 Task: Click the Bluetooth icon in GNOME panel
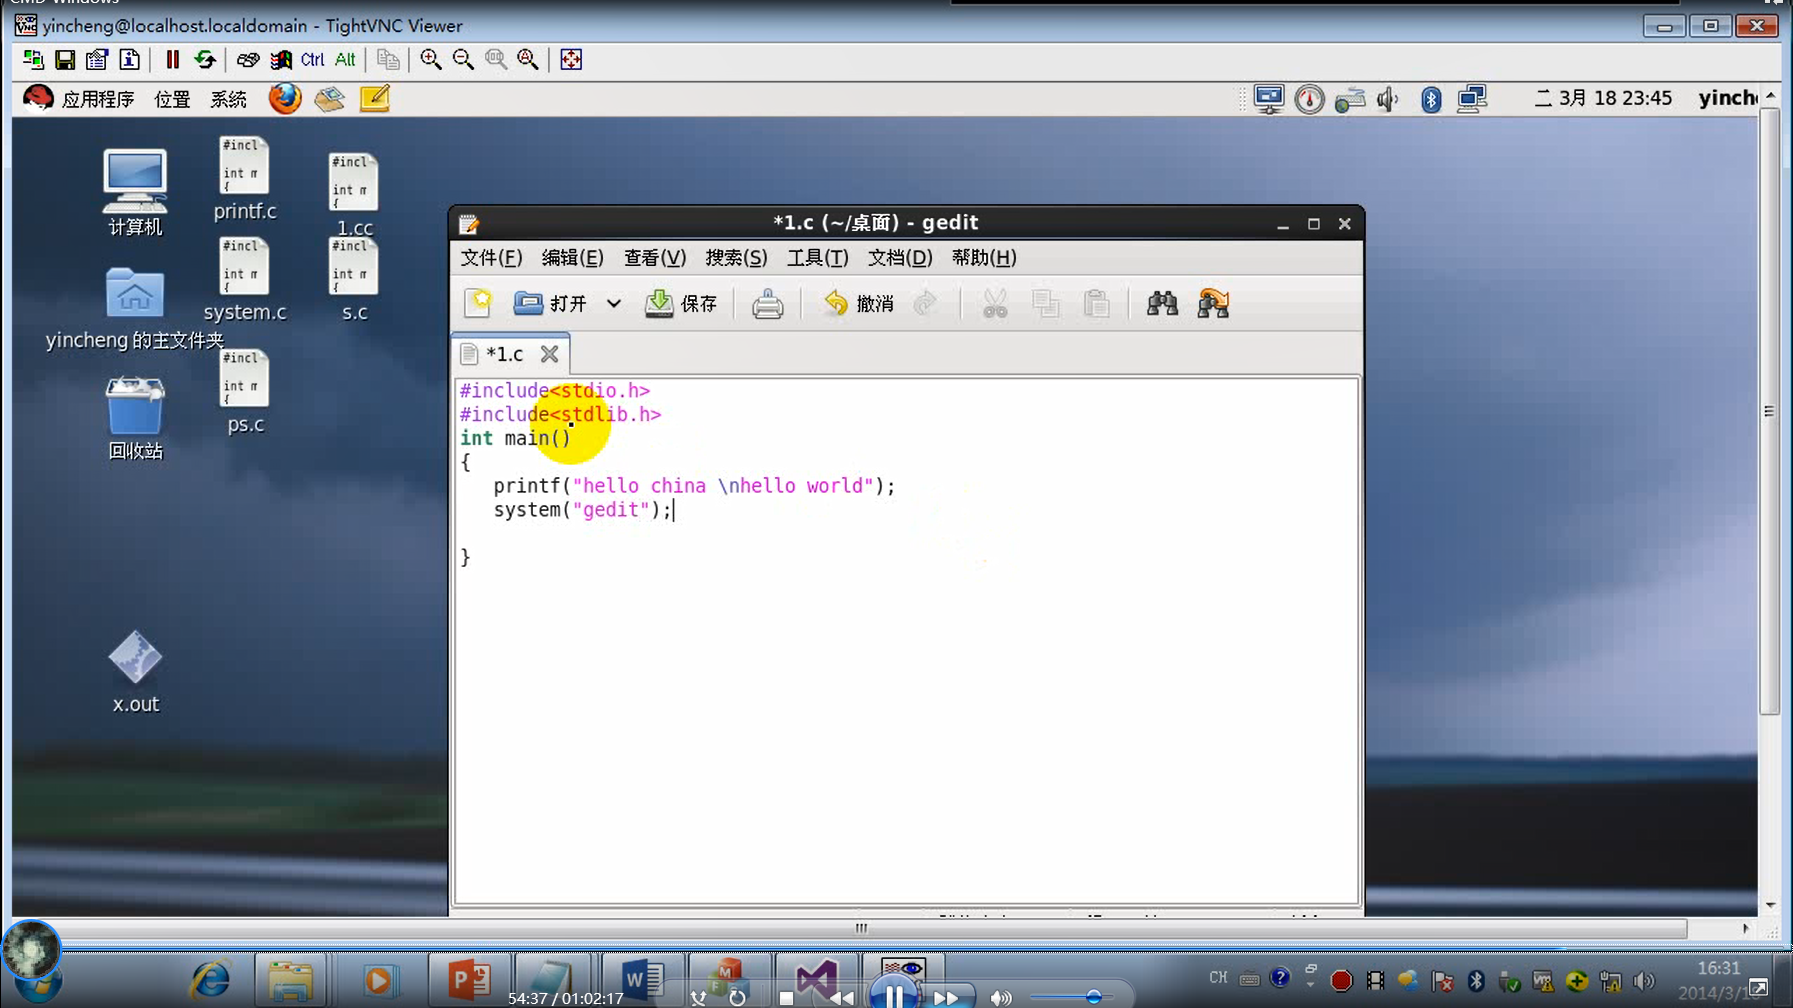1431,99
